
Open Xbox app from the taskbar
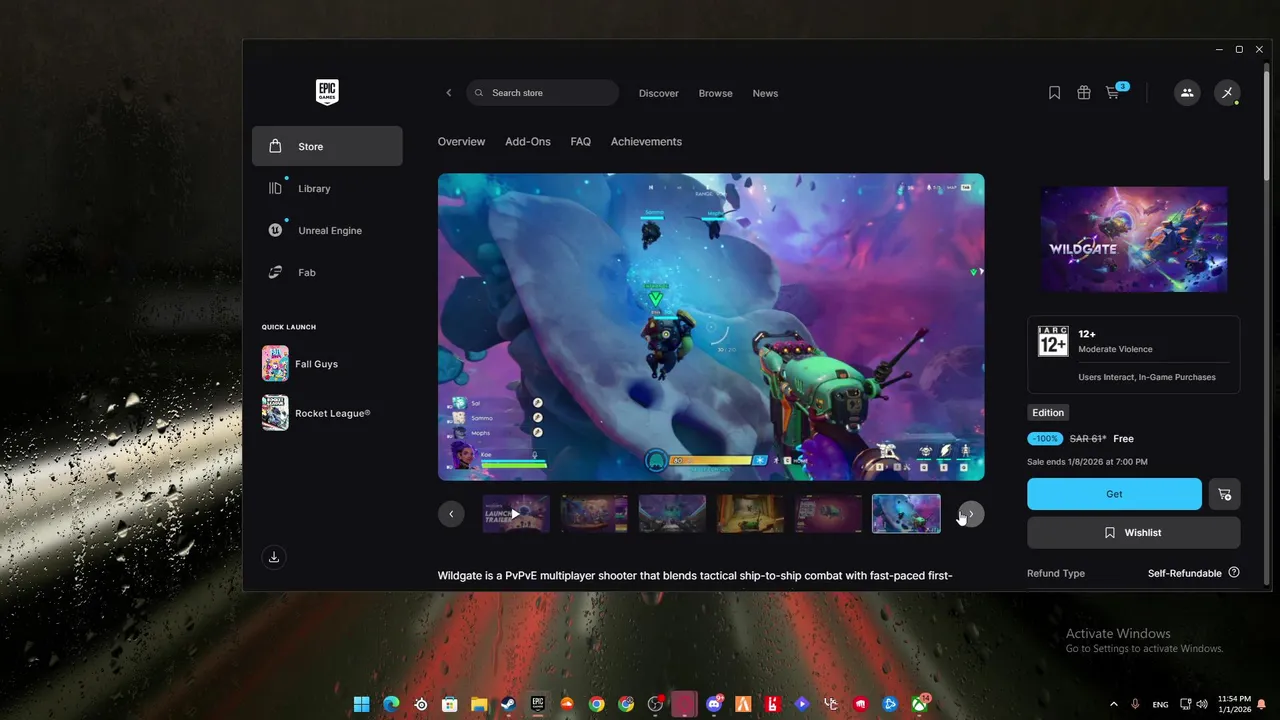click(x=919, y=704)
